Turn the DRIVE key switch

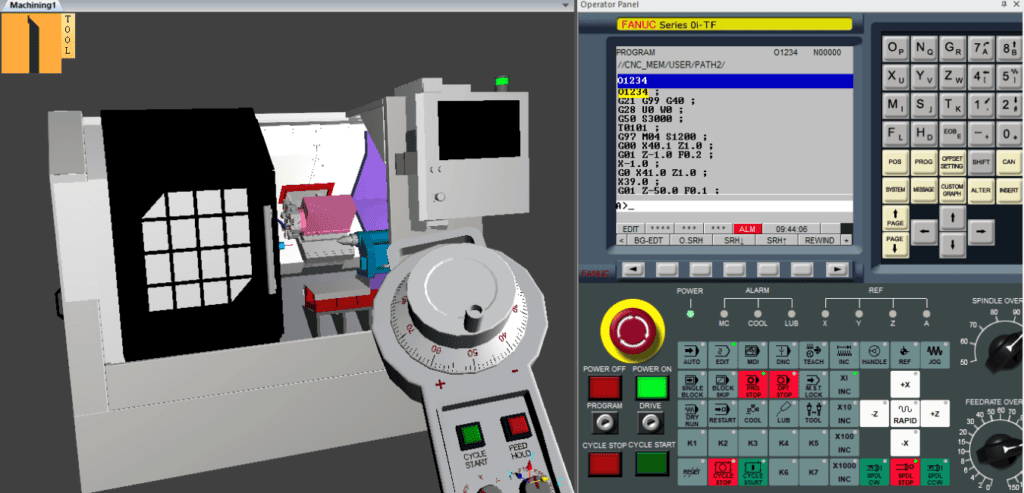(649, 424)
